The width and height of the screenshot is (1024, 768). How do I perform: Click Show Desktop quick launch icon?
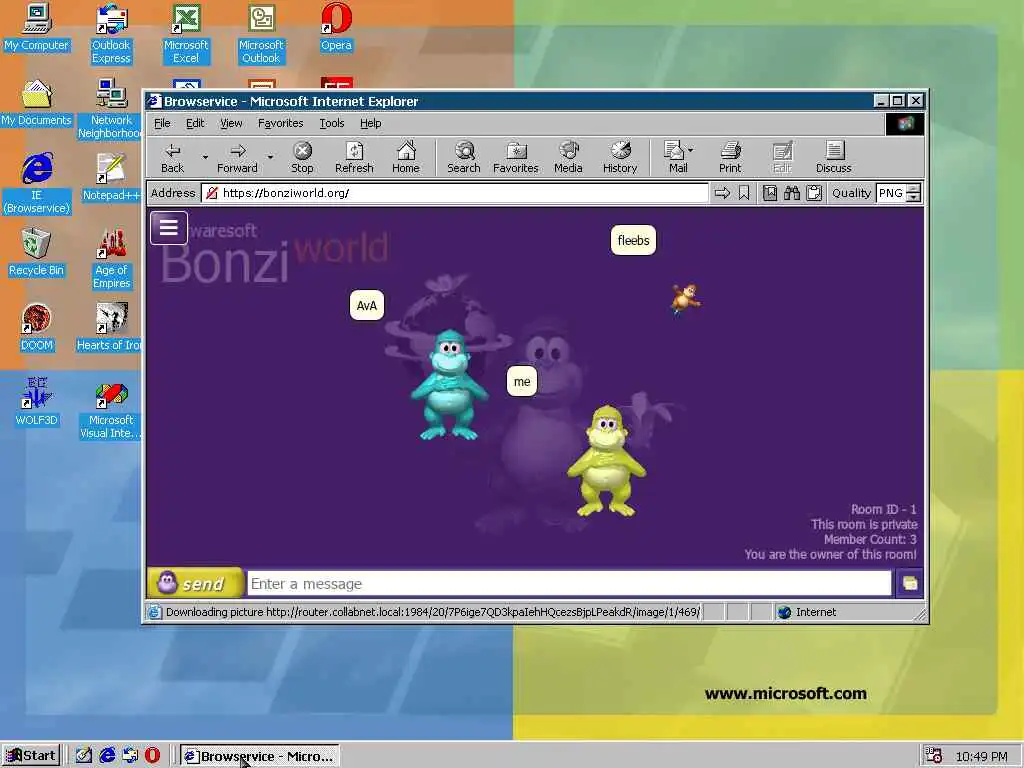84,755
